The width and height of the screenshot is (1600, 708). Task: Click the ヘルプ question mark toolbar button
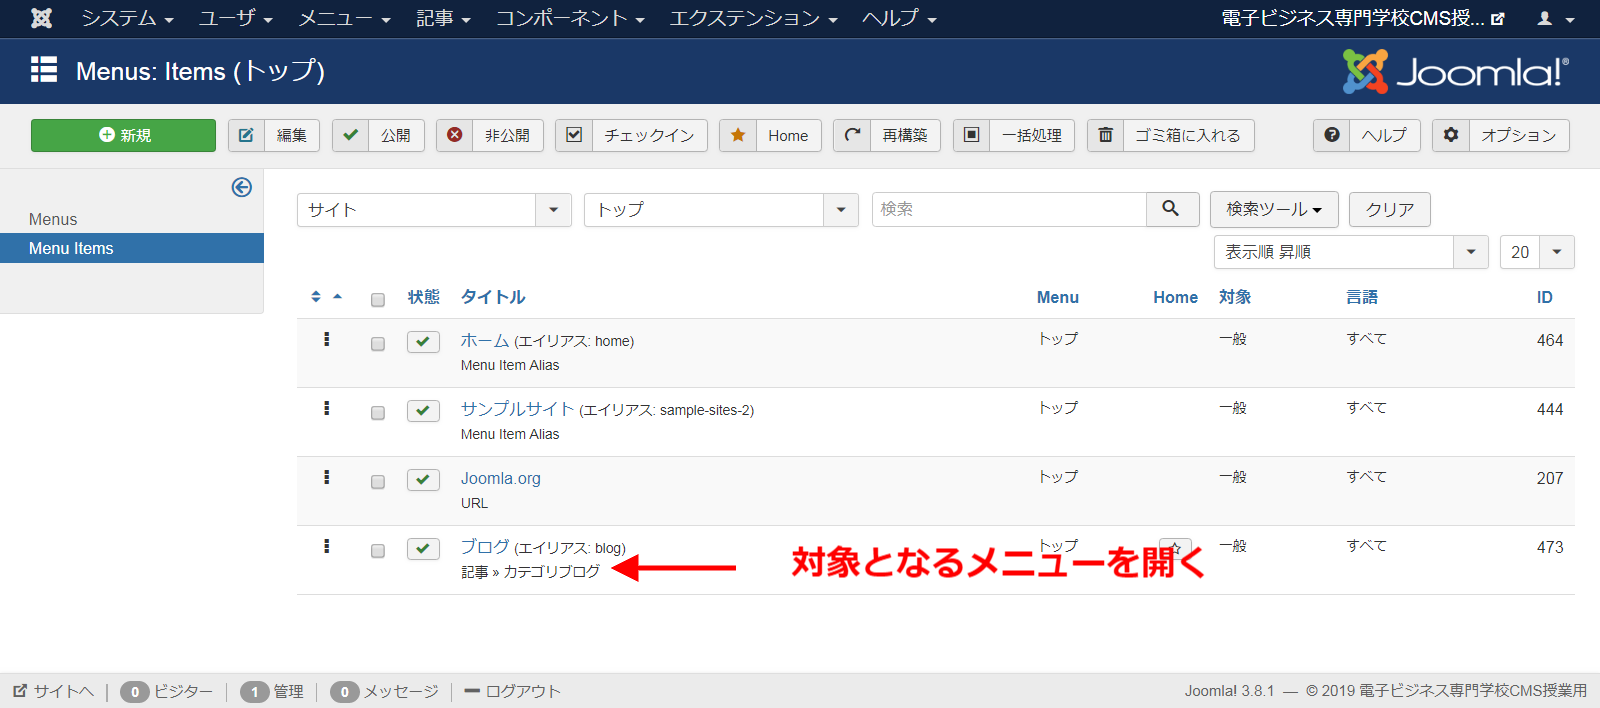(1366, 135)
